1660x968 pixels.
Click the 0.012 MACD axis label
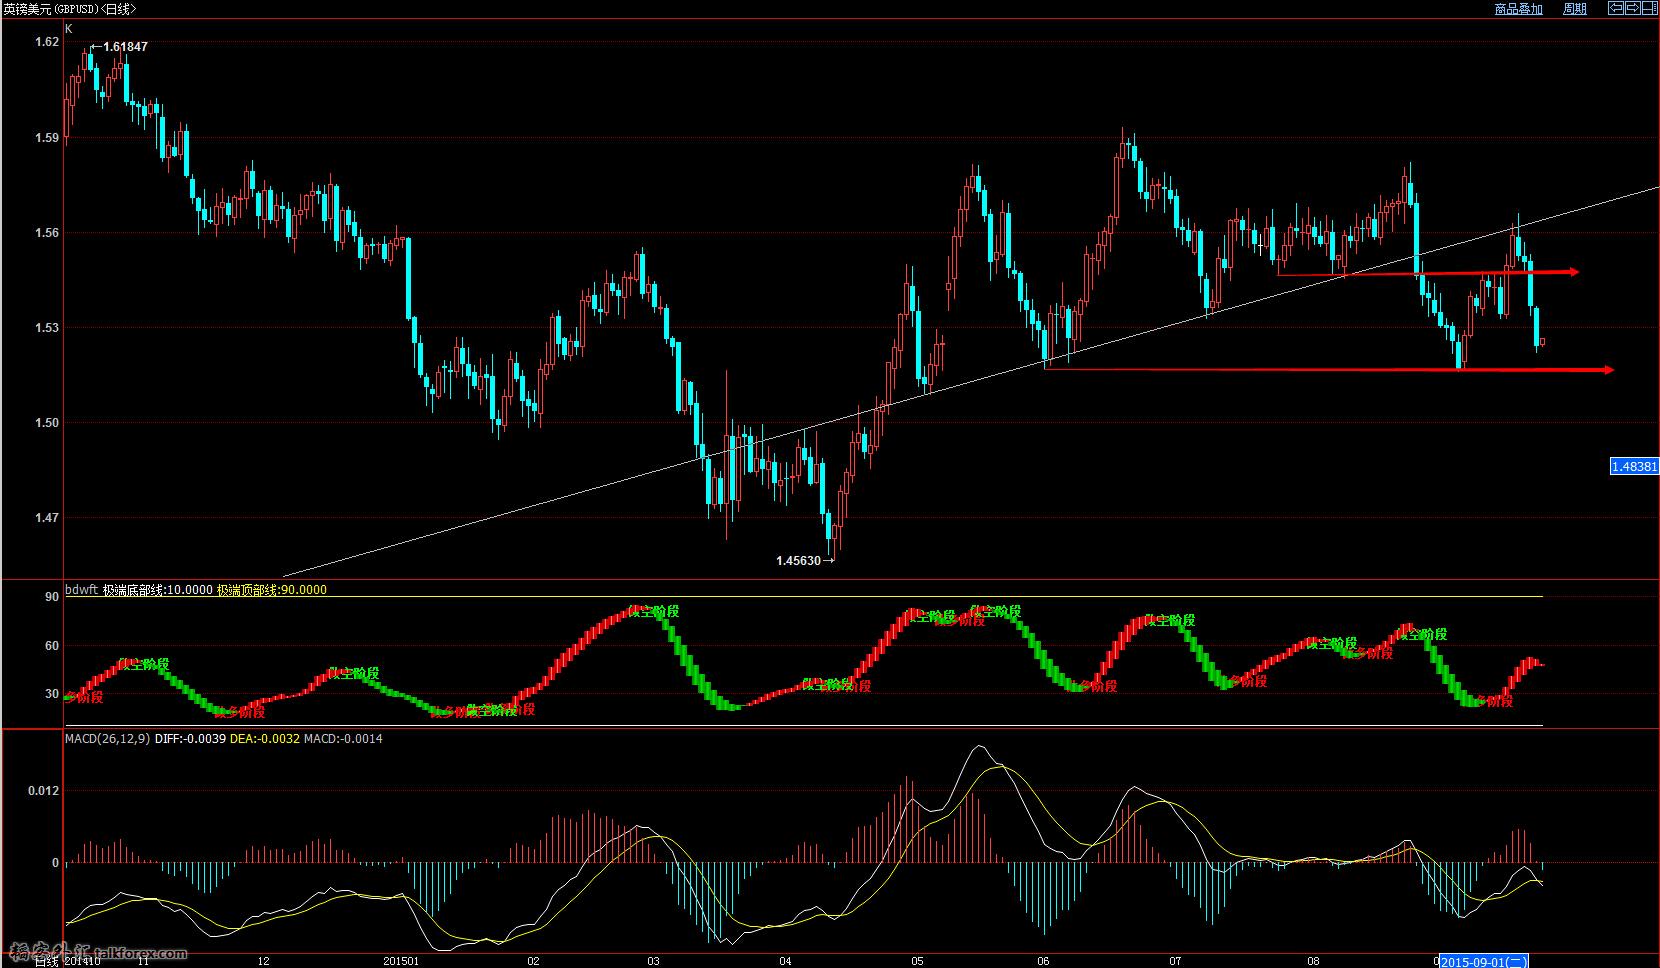[43, 790]
